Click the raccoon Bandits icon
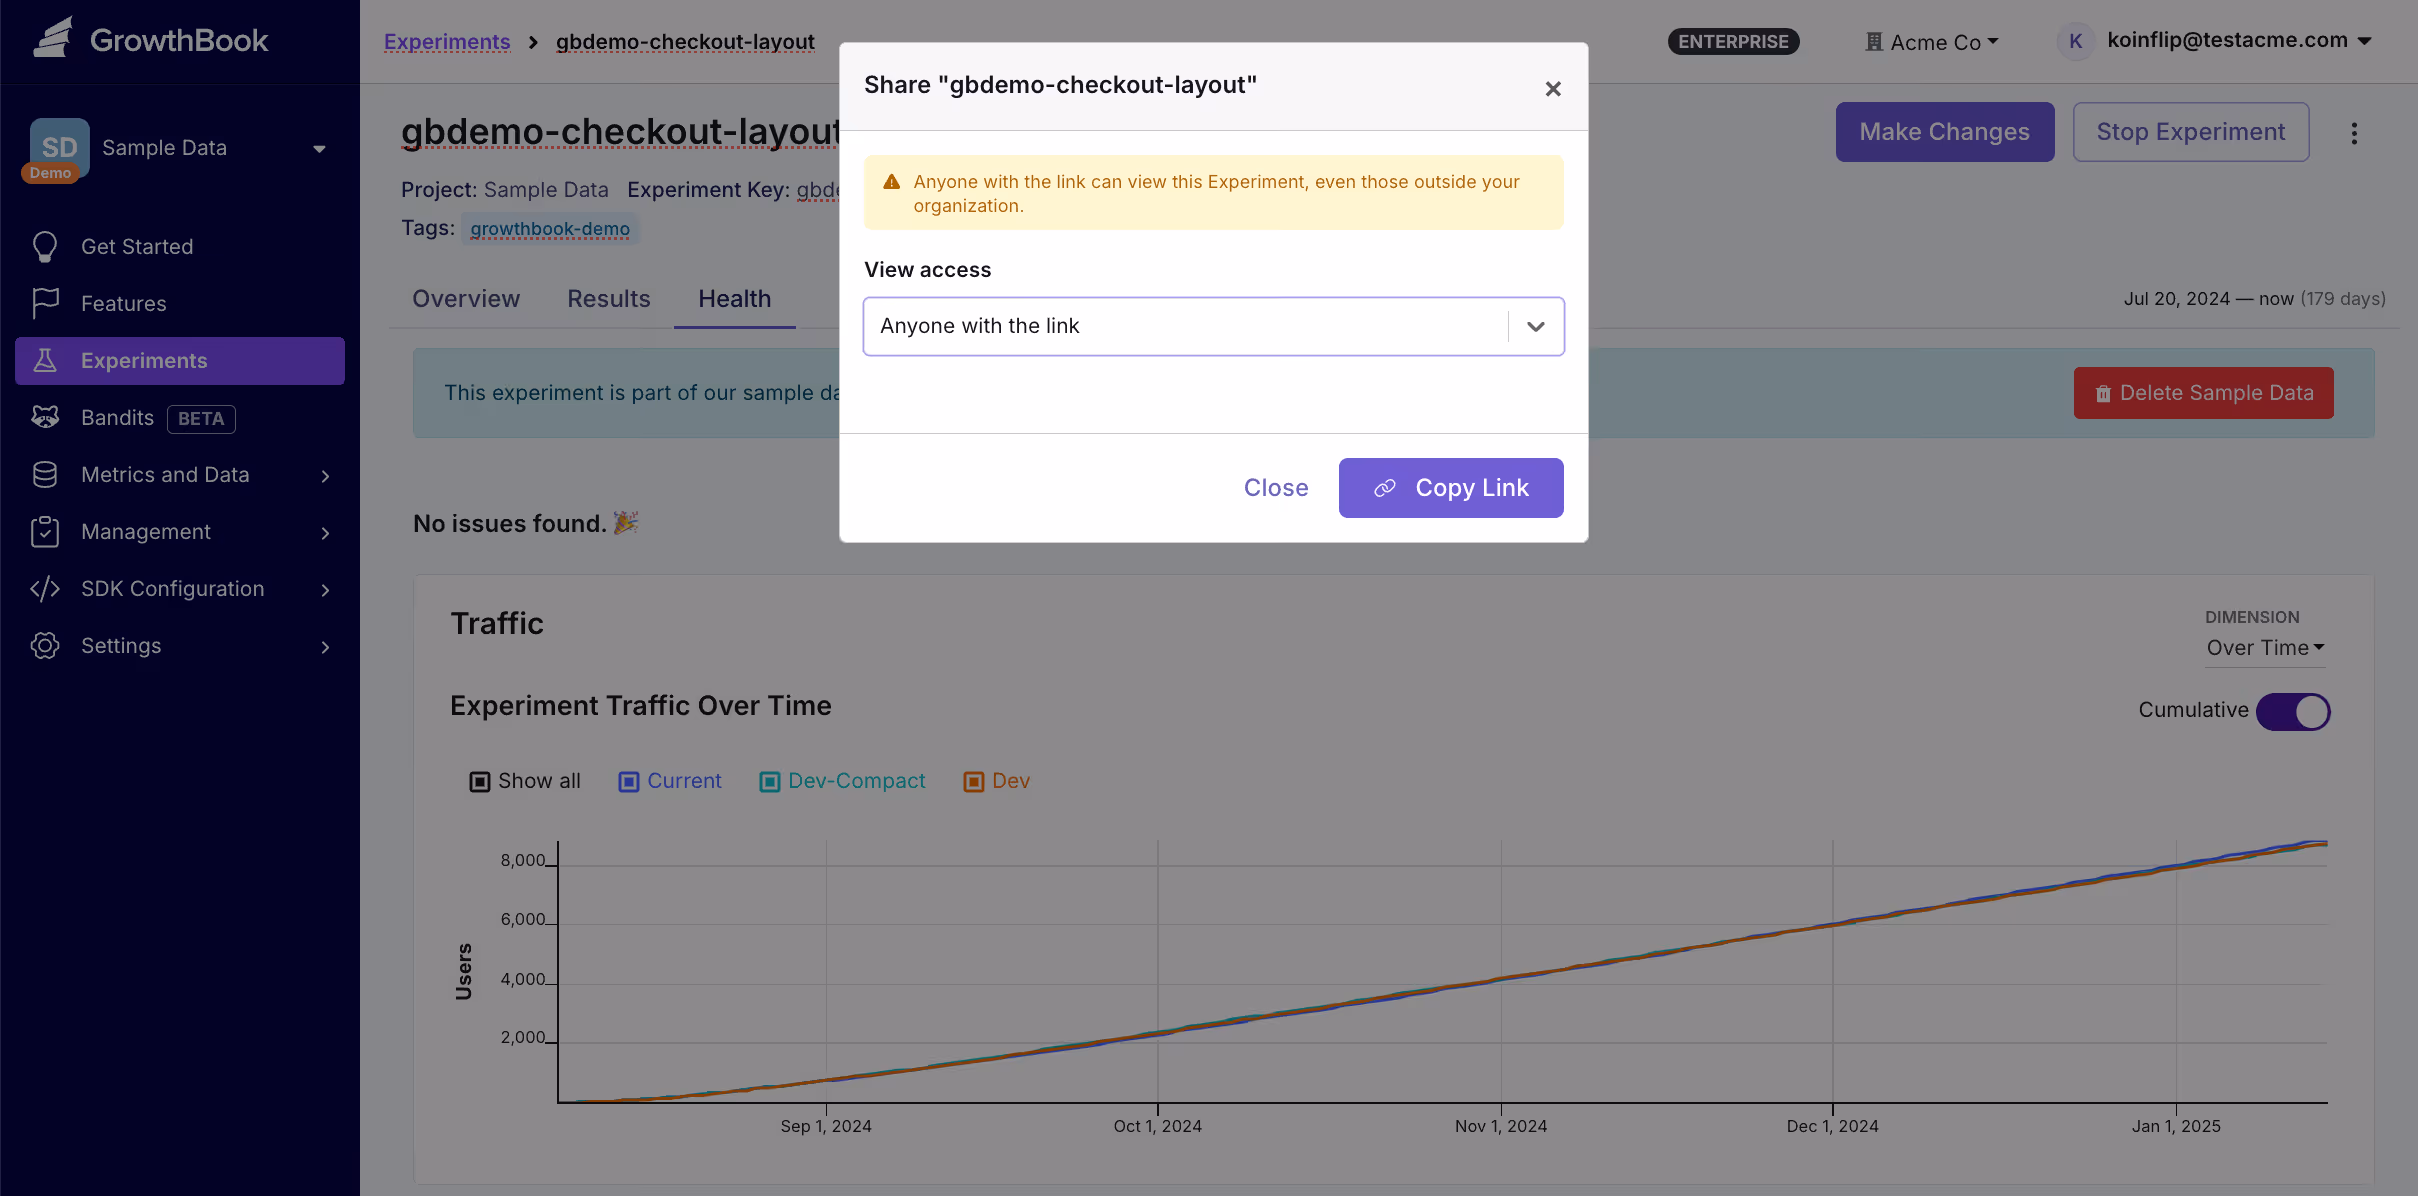 (x=45, y=417)
